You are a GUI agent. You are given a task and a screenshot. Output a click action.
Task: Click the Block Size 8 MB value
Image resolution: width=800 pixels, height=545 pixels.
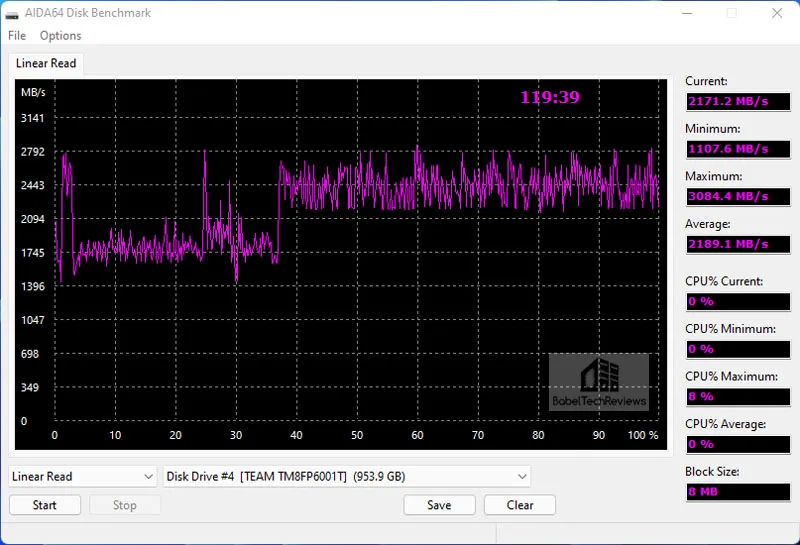point(738,491)
